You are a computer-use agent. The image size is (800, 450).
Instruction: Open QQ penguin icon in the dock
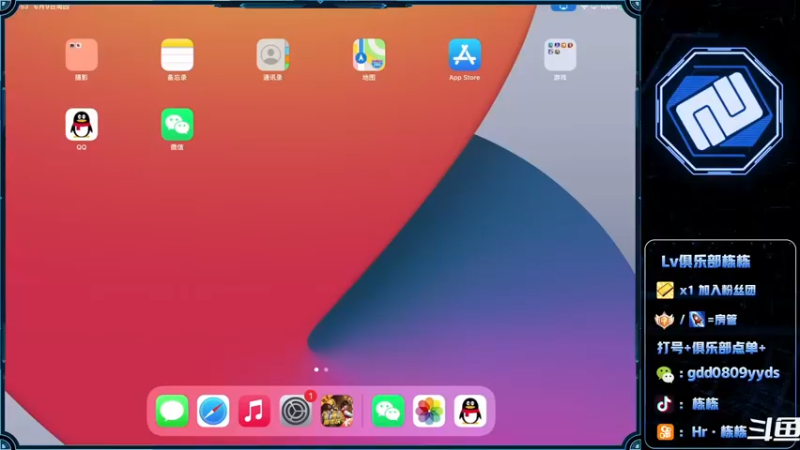tap(470, 411)
